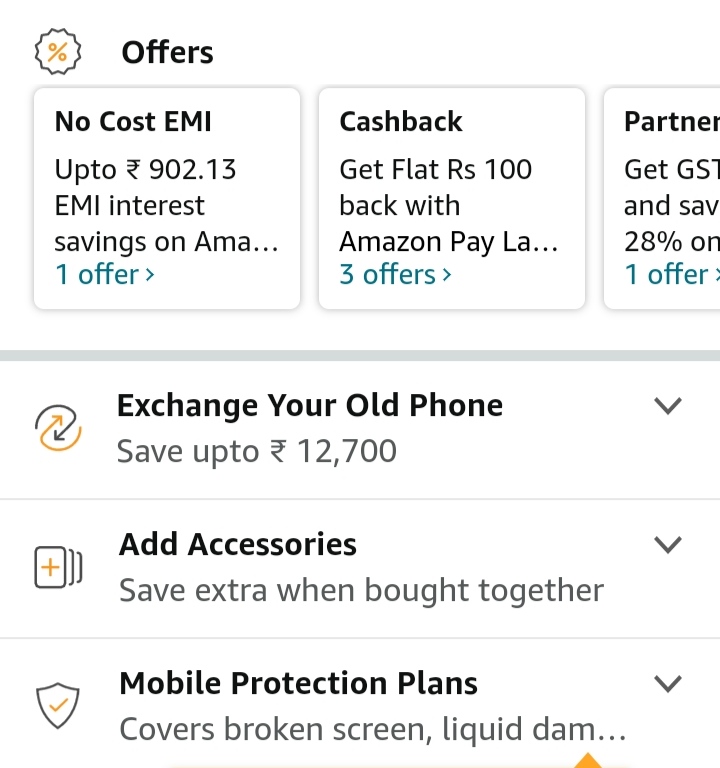Image resolution: width=720 pixels, height=768 pixels.
Task: Select the No Cost EMI offer card
Action: (x=167, y=198)
